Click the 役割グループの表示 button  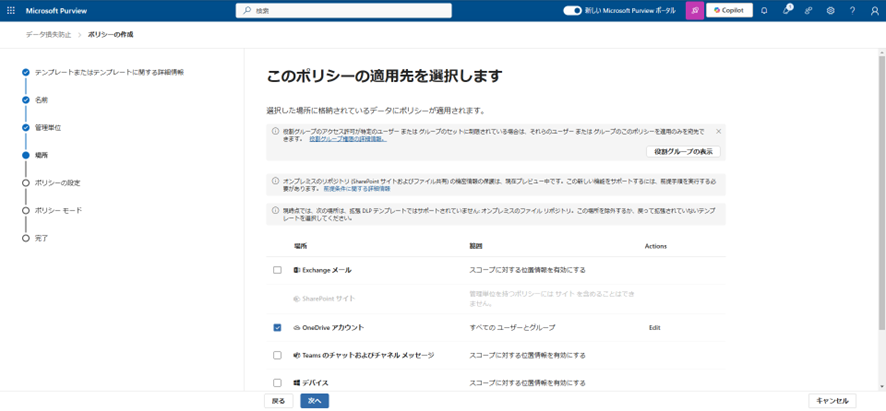(684, 151)
